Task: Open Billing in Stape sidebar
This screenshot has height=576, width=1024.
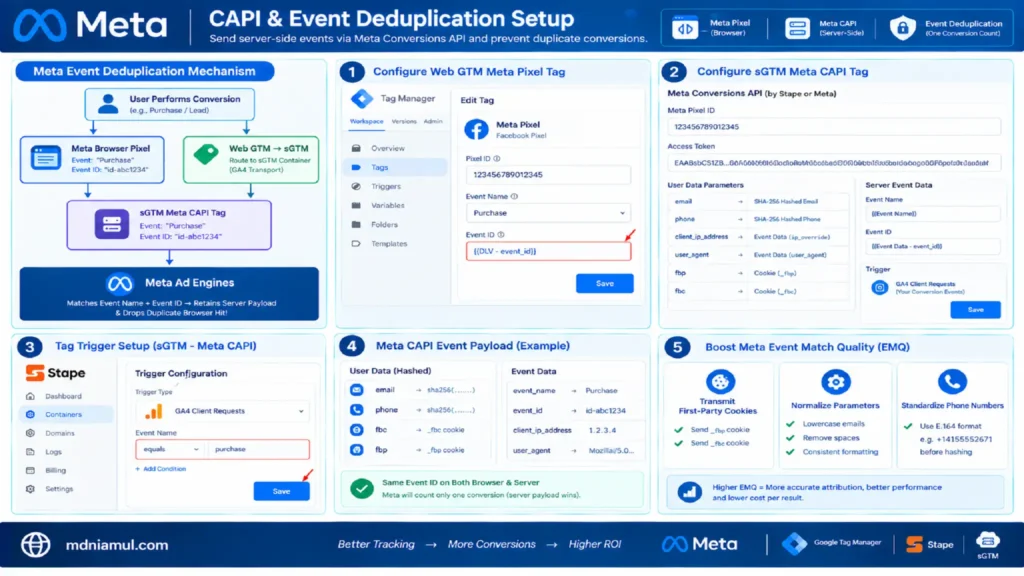Action: click(66, 470)
